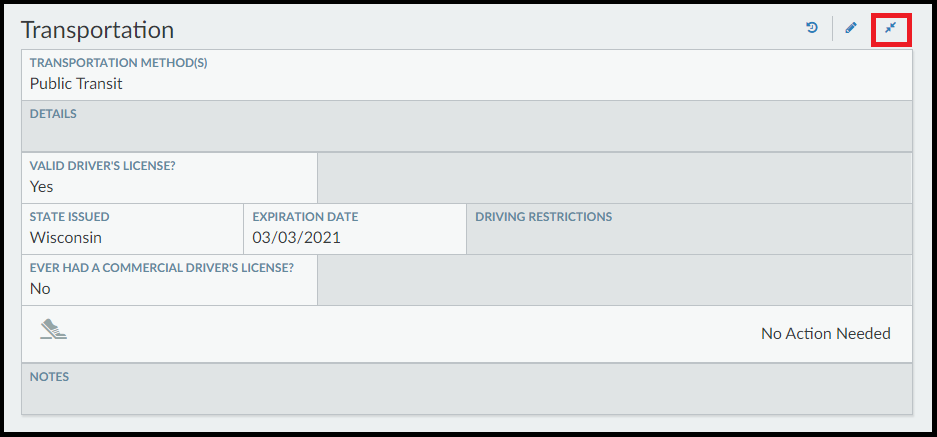Click the Transportation panel heading
This screenshot has height=437, width=937.
(97, 30)
